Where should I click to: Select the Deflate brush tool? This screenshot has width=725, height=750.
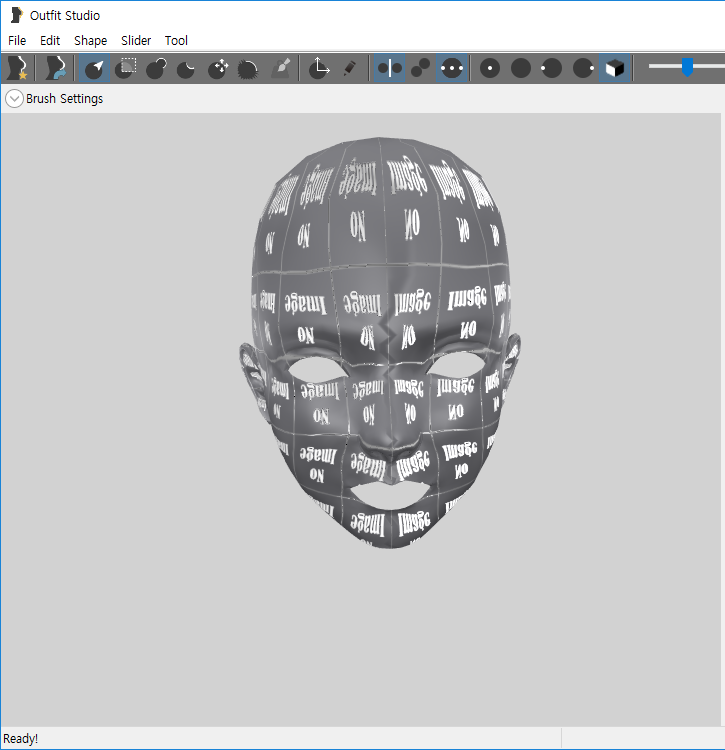pos(186,68)
